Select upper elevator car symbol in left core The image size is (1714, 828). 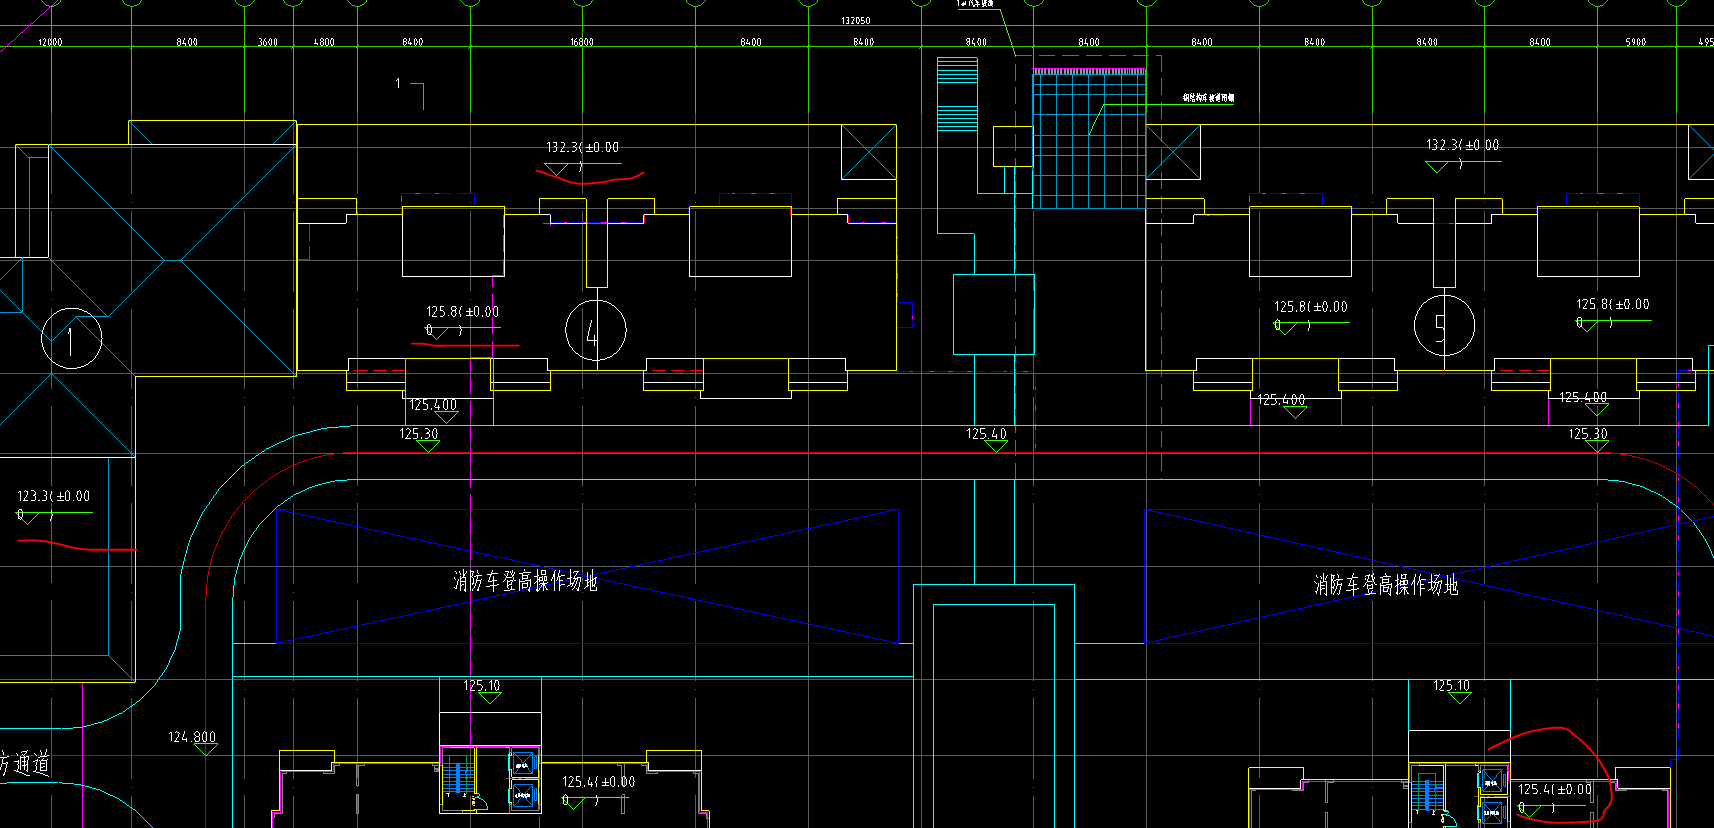[x=523, y=764]
